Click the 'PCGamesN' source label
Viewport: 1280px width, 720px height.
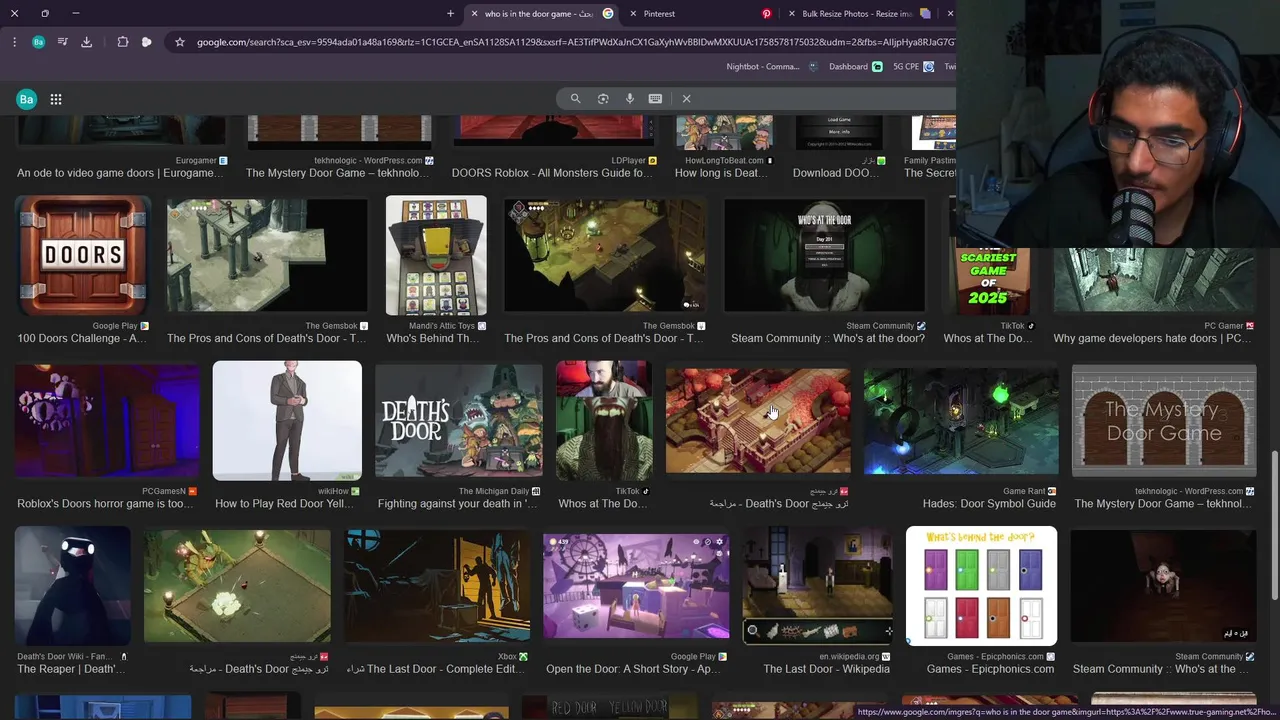click(x=164, y=491)
